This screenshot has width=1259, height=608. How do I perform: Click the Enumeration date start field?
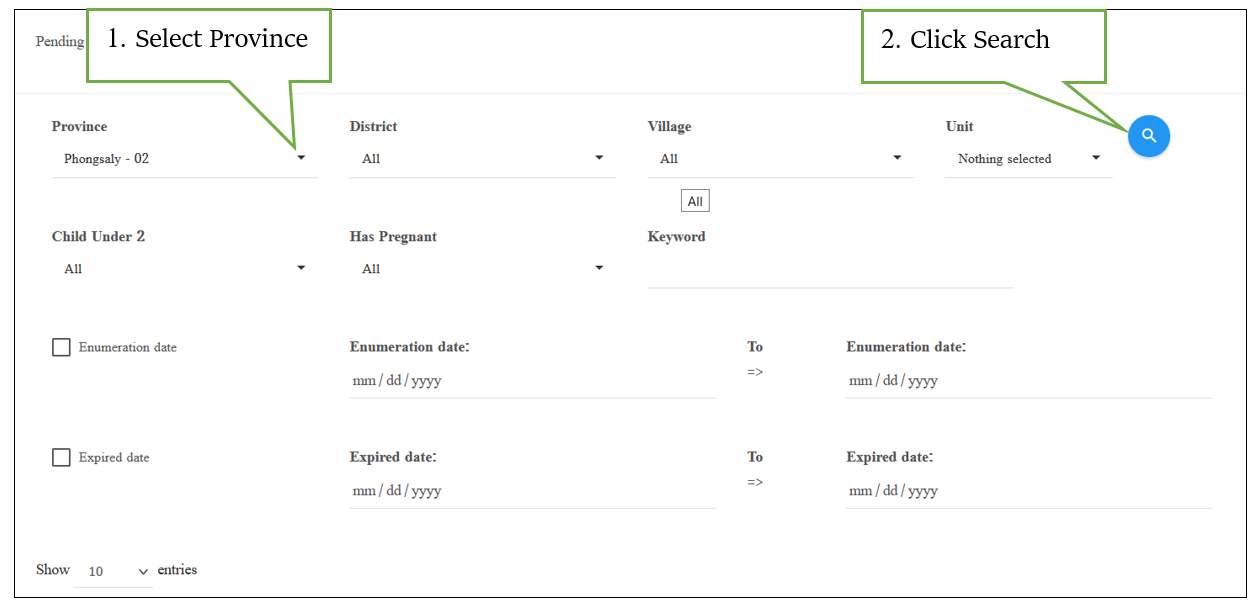click(x=532, y=381)
